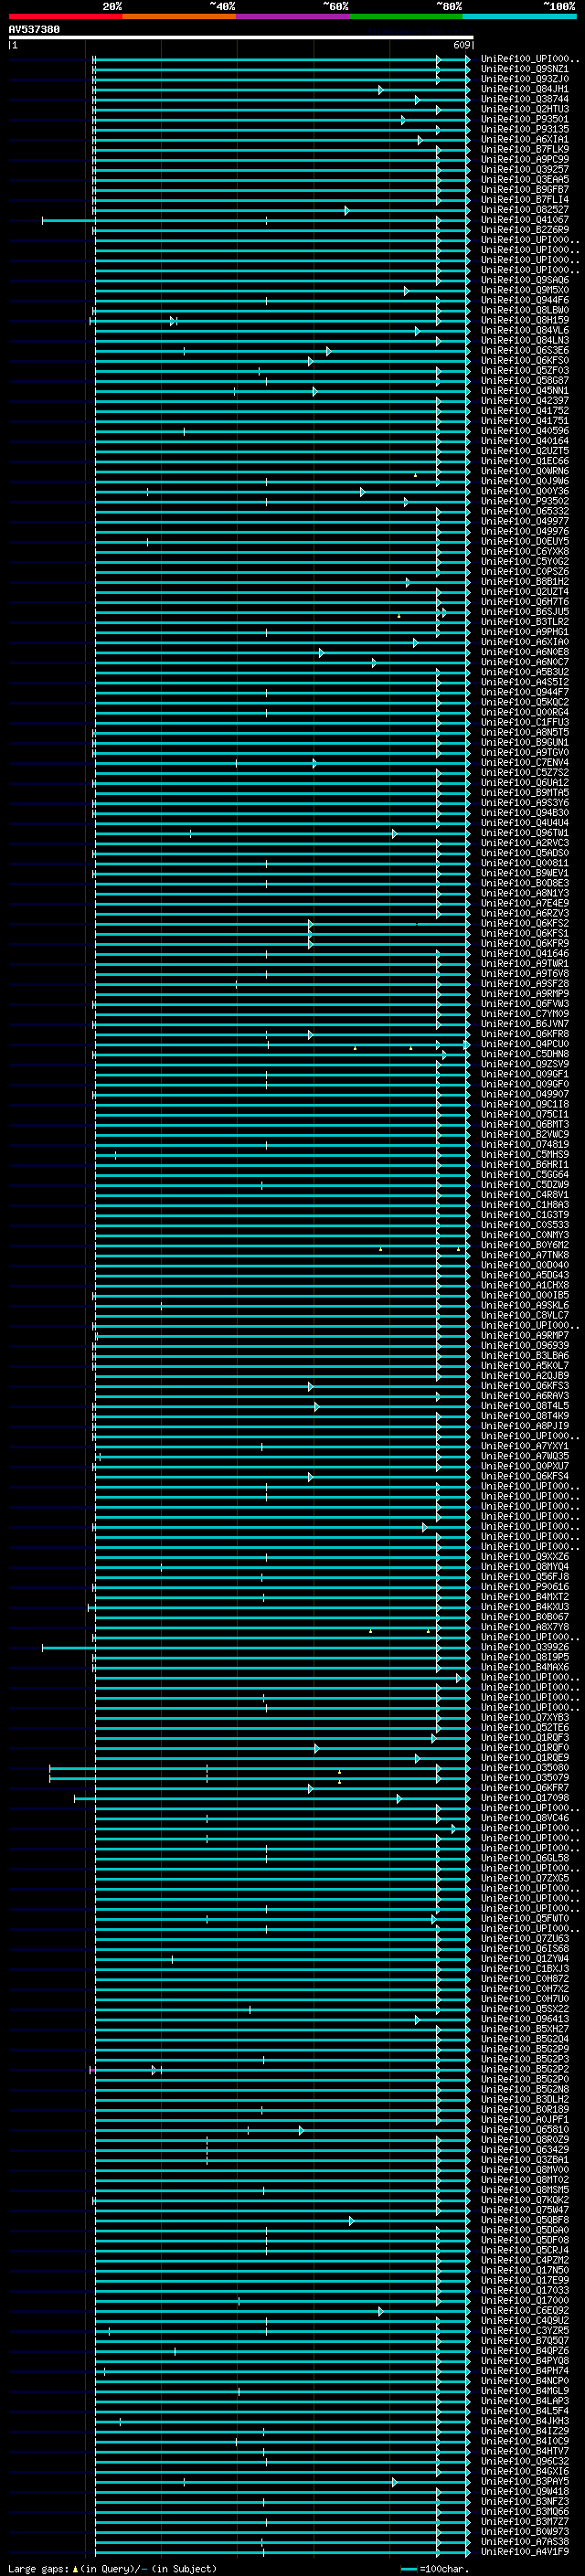Viewport: 585px width, 2576px height.
Task: Select hit label UniRef100_Q38744
Action: pyautogui.click(x=525, y=99)
